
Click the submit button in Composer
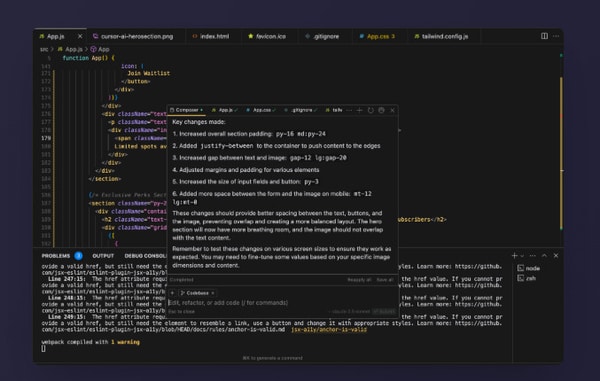pyautogui.click(x=384, y=312)
